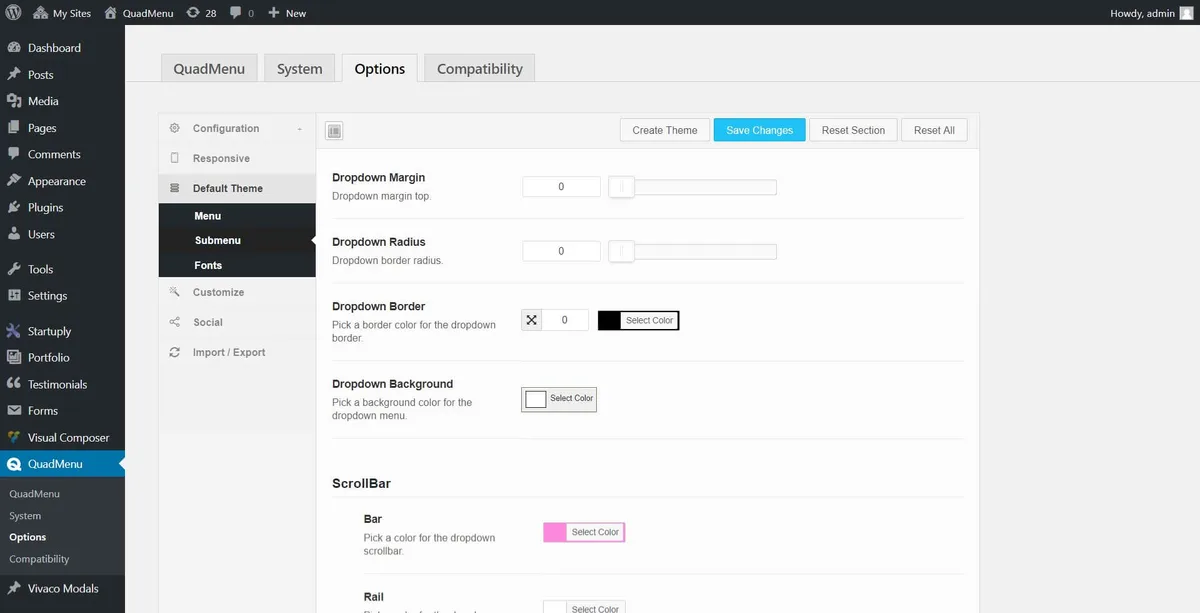The height and width of the screenshot is (613, 1200).
Task: Open the comments bubble in admin bar
Action: click(x=241, y=13)
